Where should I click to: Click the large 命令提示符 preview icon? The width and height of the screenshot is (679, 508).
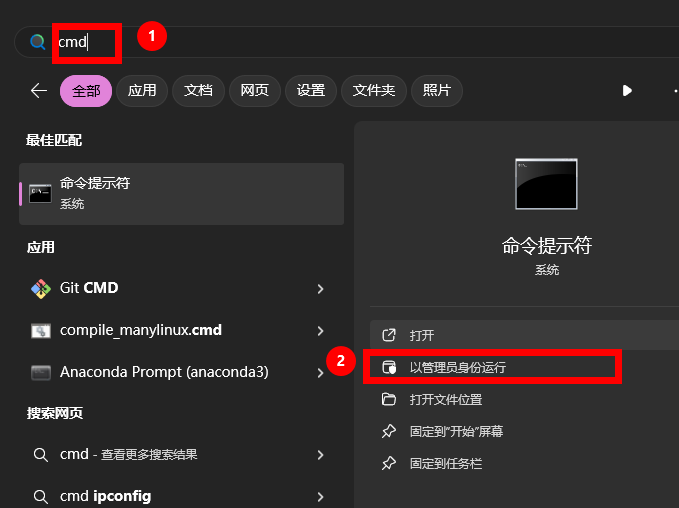[x=546, y=184]
